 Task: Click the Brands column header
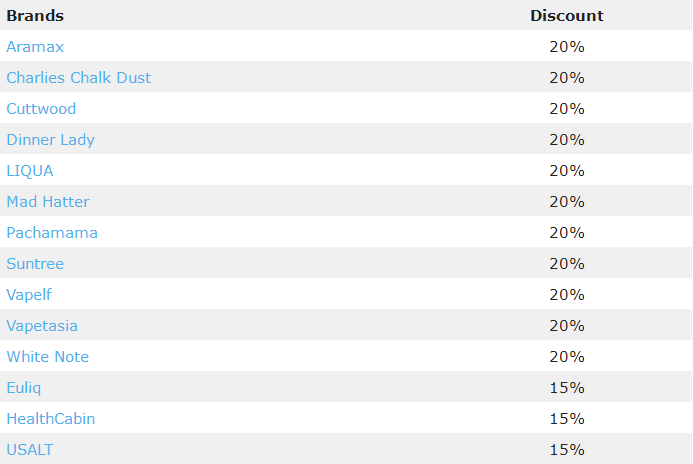[35, 16]
